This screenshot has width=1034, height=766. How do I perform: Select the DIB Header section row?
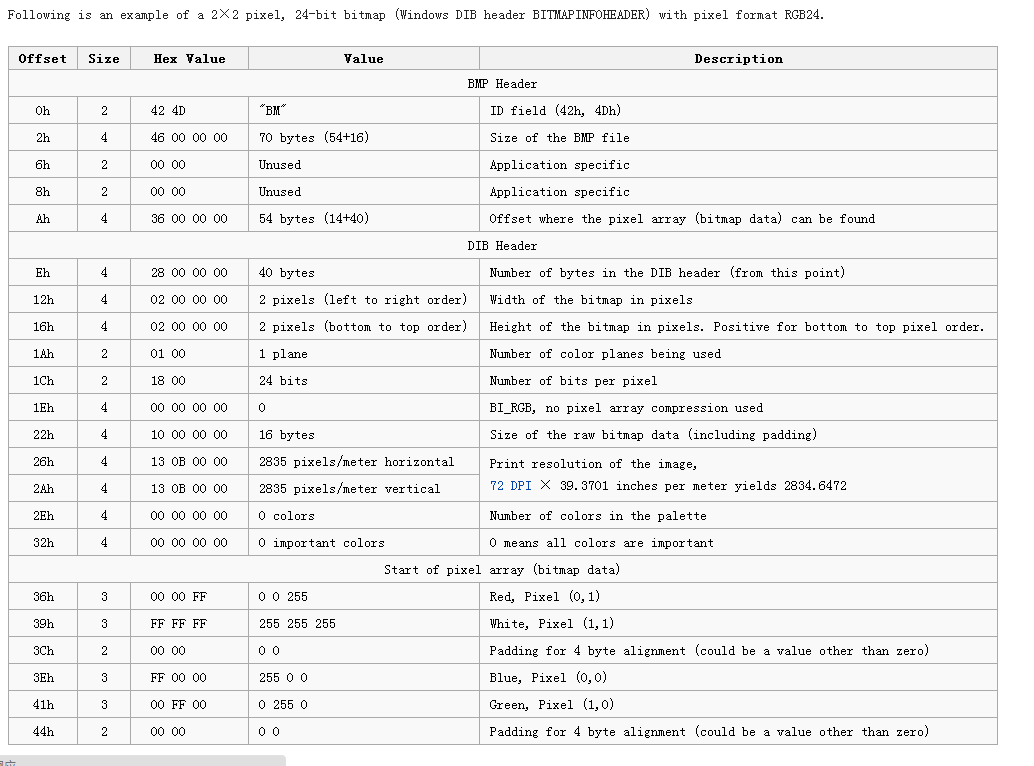(502, 246)
